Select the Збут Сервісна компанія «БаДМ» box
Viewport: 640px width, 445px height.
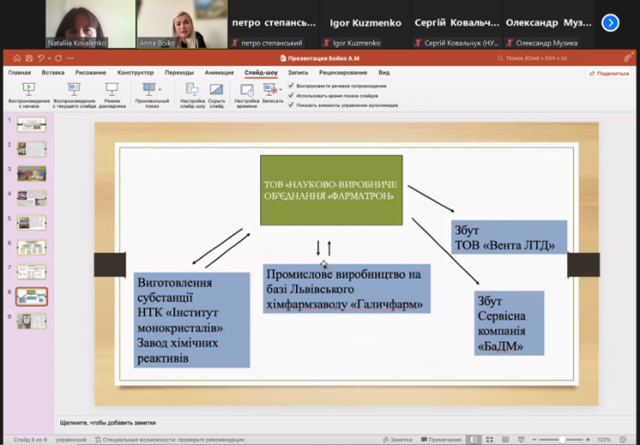pyautogui.click(x=509, y=323)
